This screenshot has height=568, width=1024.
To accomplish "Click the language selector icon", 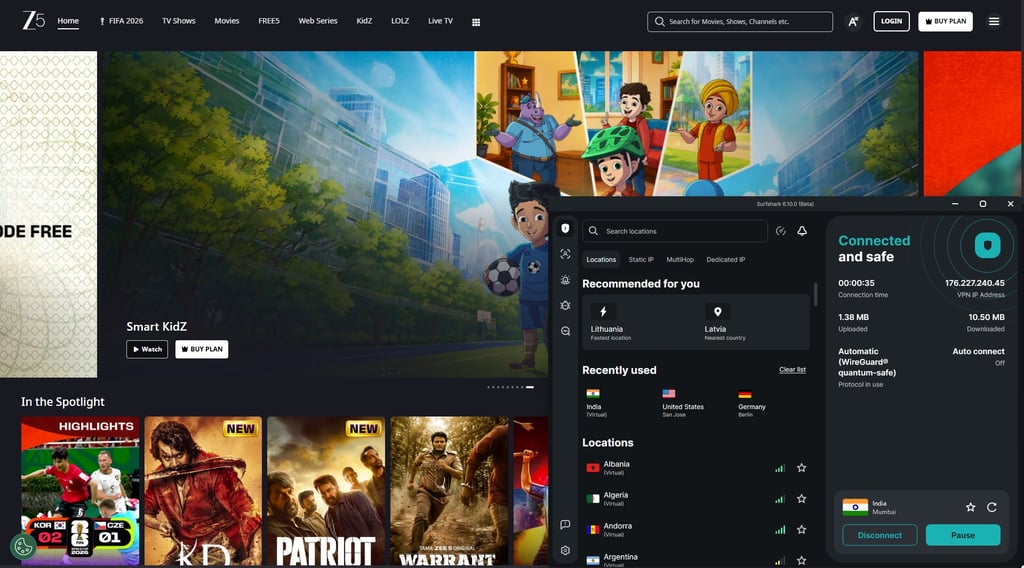I will coord(853,22).
